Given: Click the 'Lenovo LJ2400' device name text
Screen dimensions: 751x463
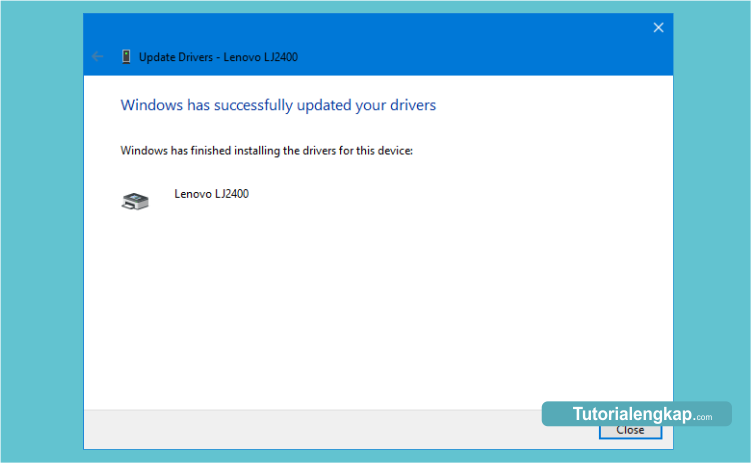Looking at the screenshot, I should tap(211, 194).
